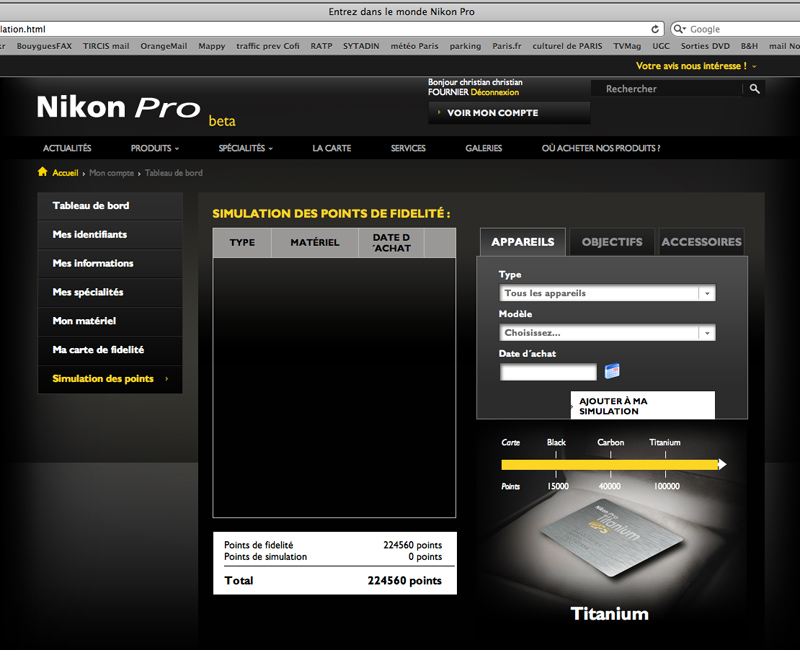Click the browser address bar
Image resolution: width=800 pixels, height=650 pixels.
pos(332,29)
